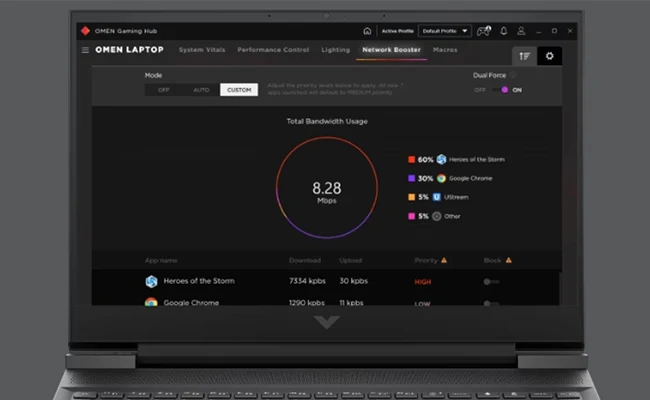Click the orange 5% UStream swatch

tap(412, 197)
